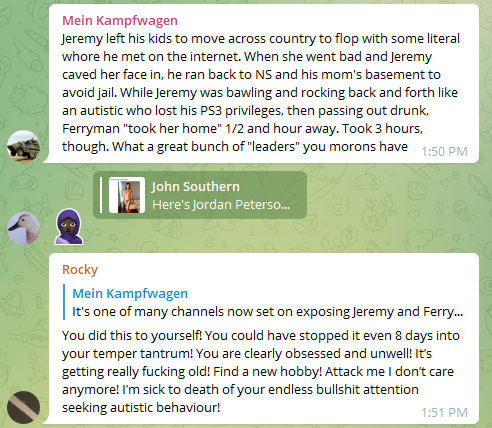Jump to quoted John Southern reply
The width and height of the screenshot is (492, 428).
point(200,195)
